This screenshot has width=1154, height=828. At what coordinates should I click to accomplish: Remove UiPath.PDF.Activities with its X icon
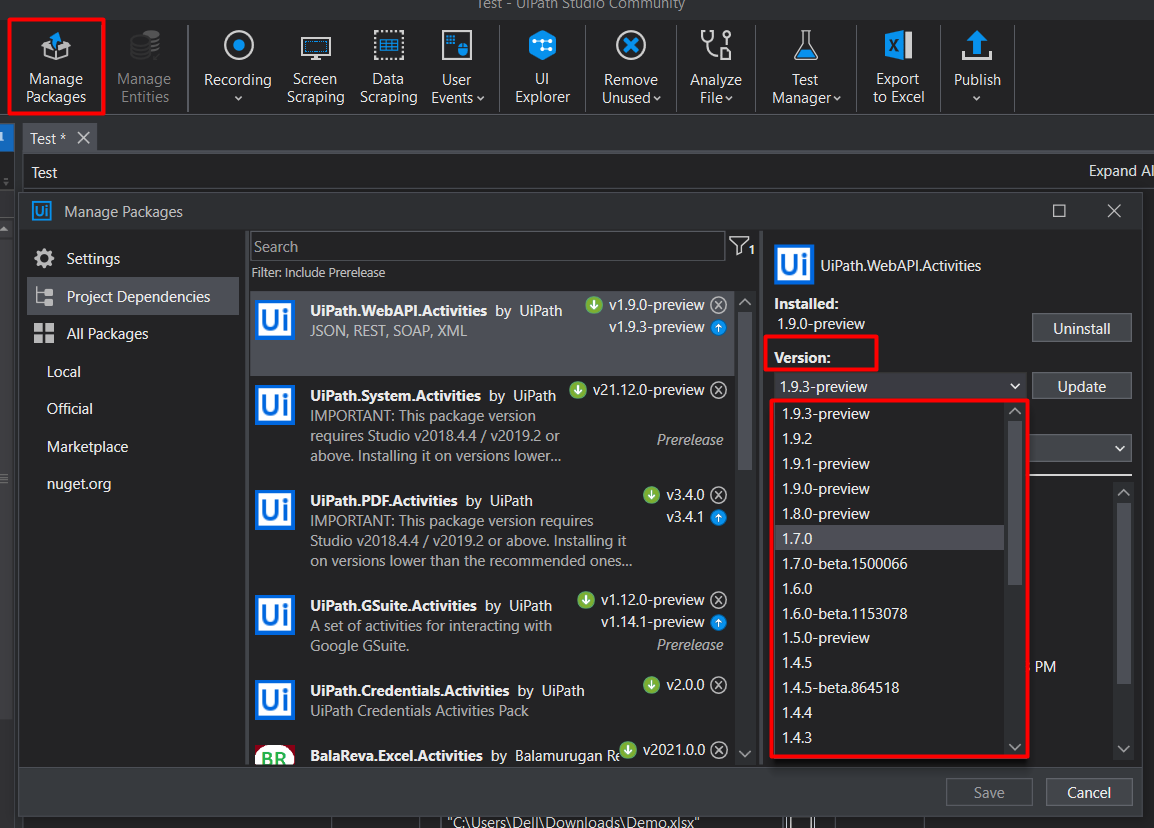coord(718,495)
